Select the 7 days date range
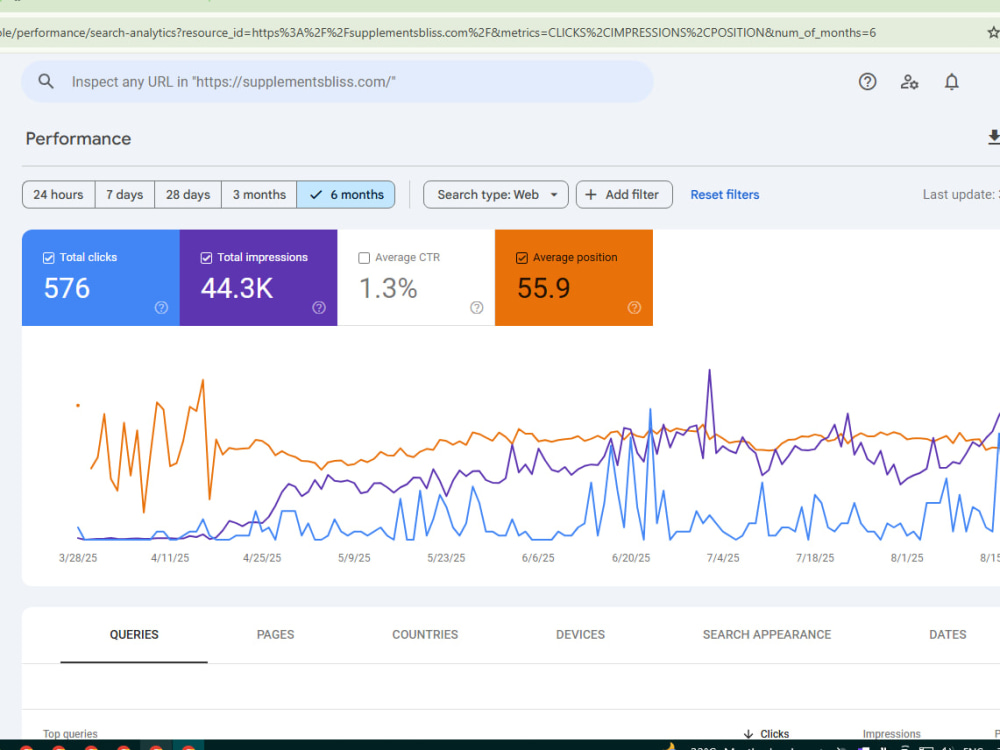Viewport: 1000px width, 750px height. (125, 195)
